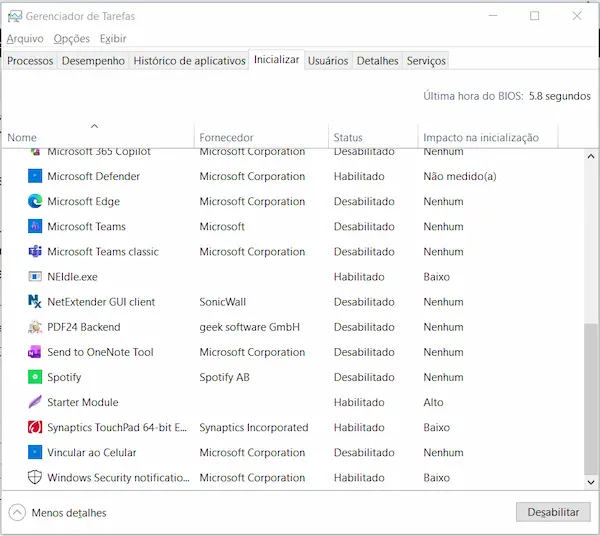
Task: Select the Inicializar tab
Action: click(x=277, y=60)
